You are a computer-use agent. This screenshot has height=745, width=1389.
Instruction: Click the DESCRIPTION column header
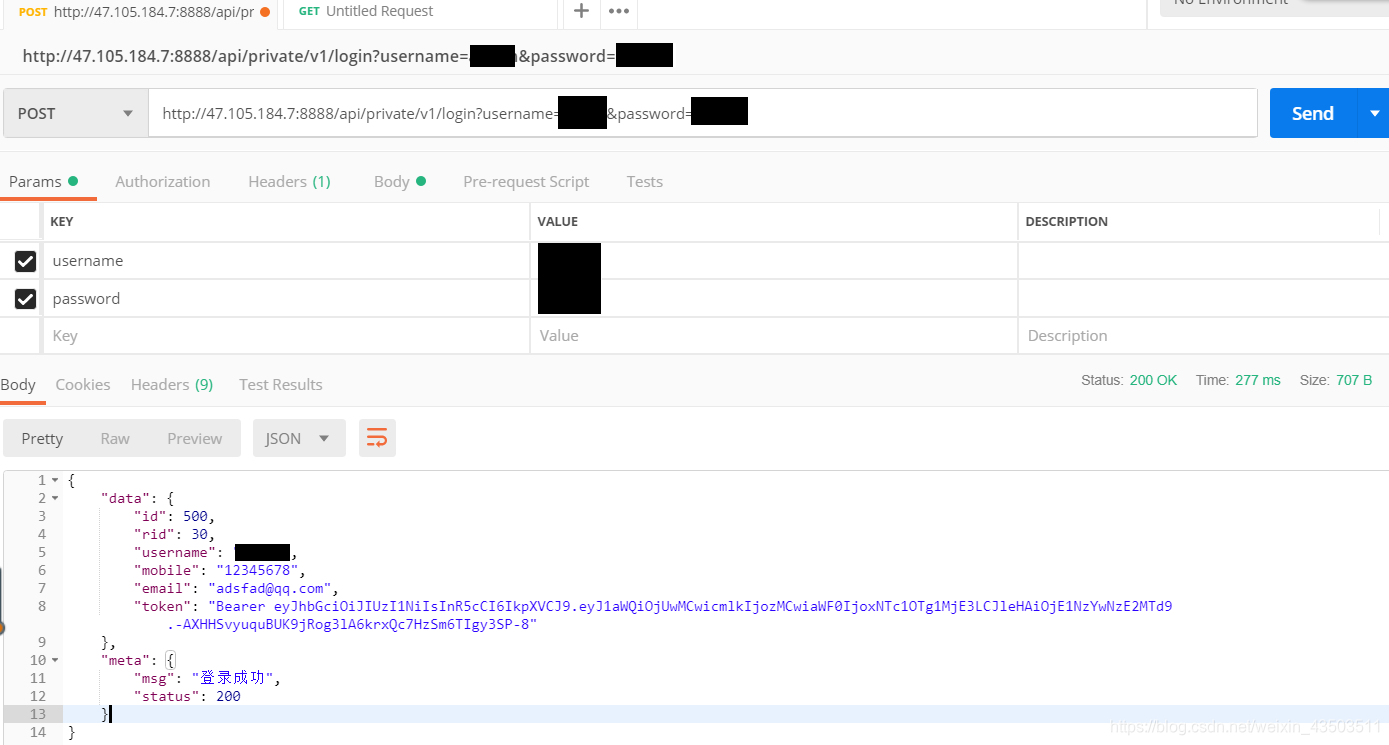tap(1067, 222)
